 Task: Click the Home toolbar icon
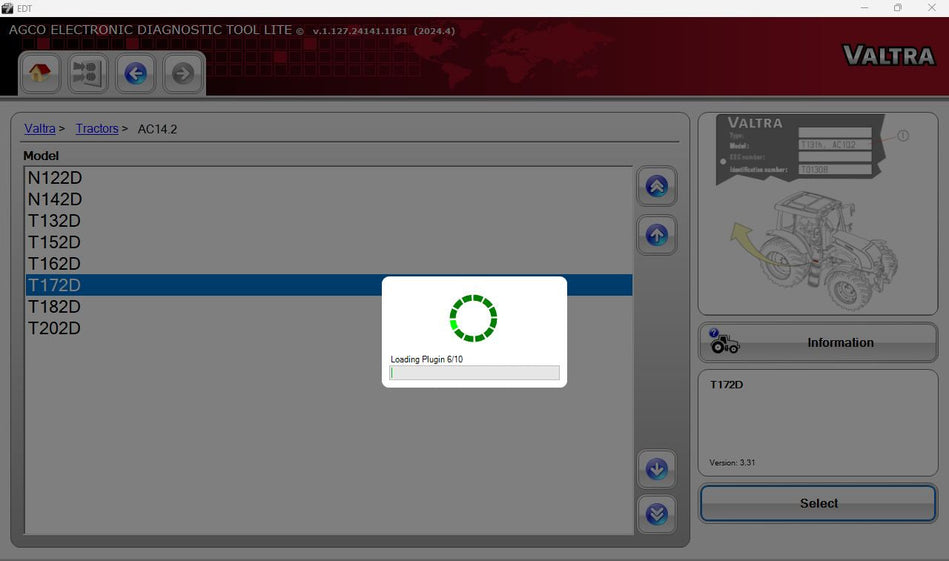click(x=40, y=73)
